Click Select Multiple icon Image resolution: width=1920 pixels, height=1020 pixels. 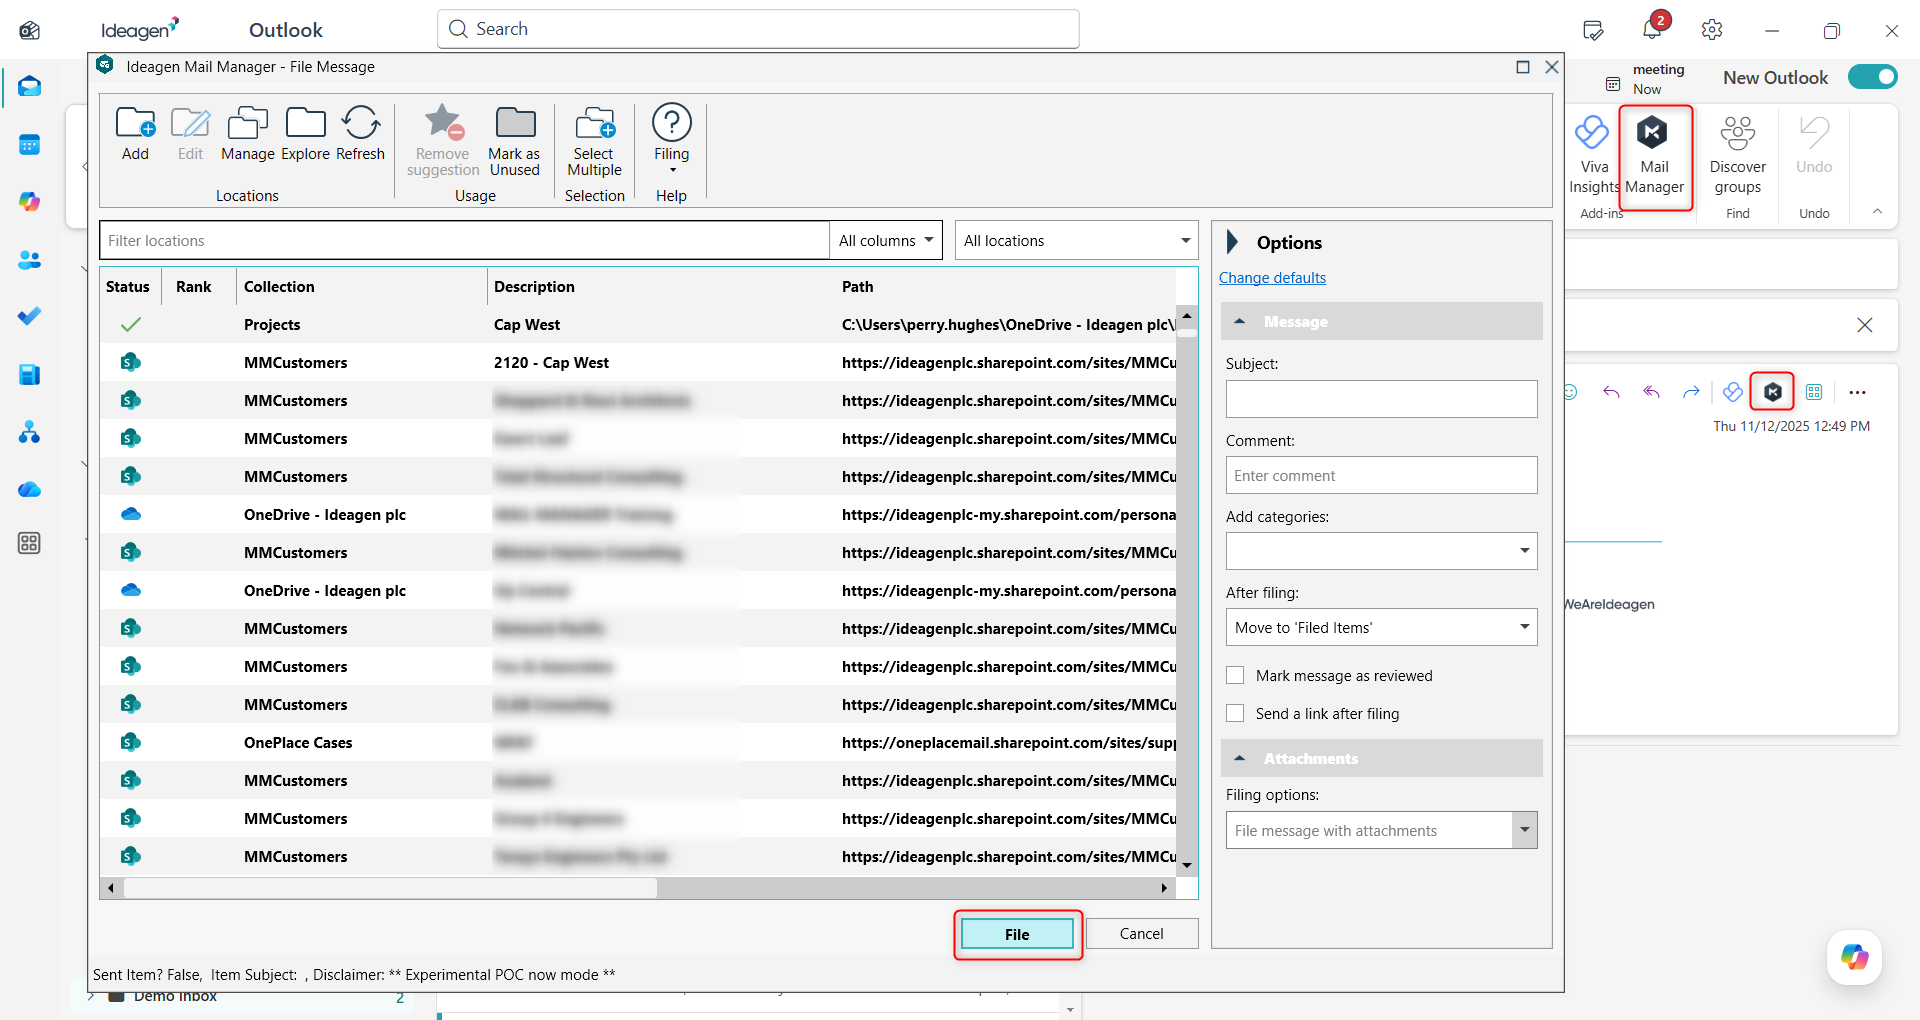(594, 124)
